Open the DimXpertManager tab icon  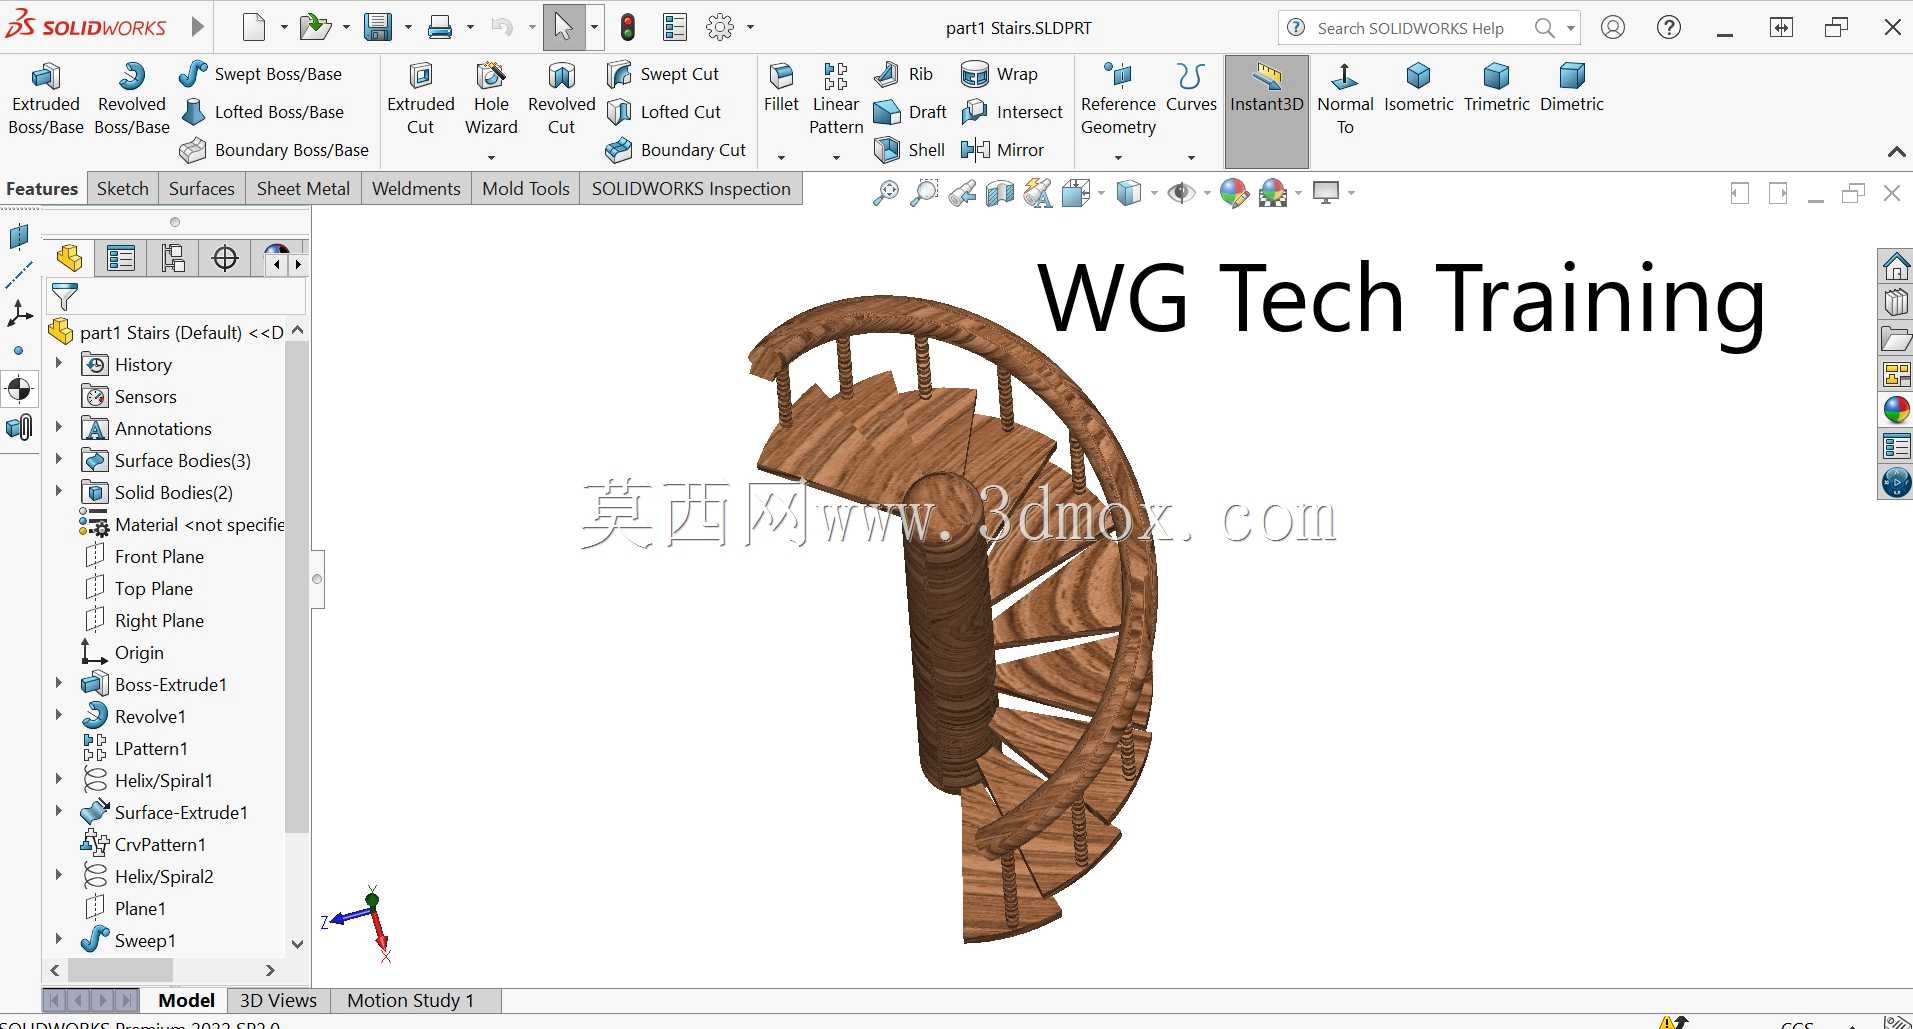point(226,259)
